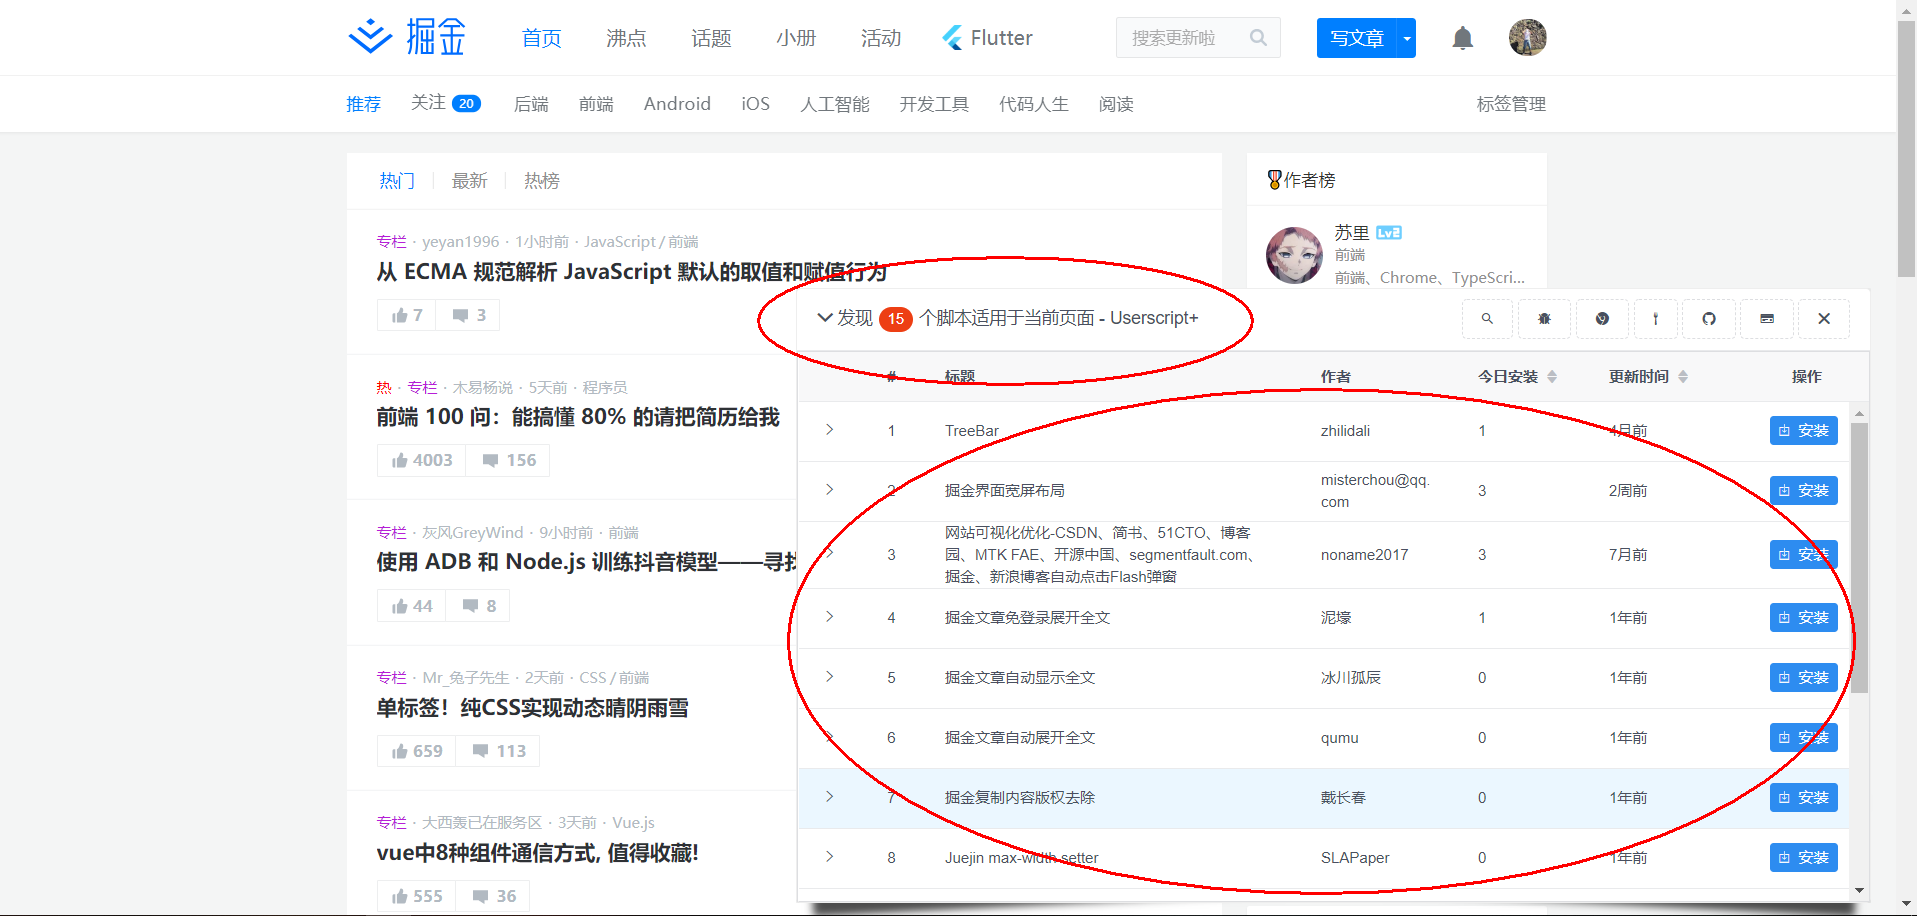Open the GitHub icon in Userscript+ toolbar

click(x=1709, y=319)
